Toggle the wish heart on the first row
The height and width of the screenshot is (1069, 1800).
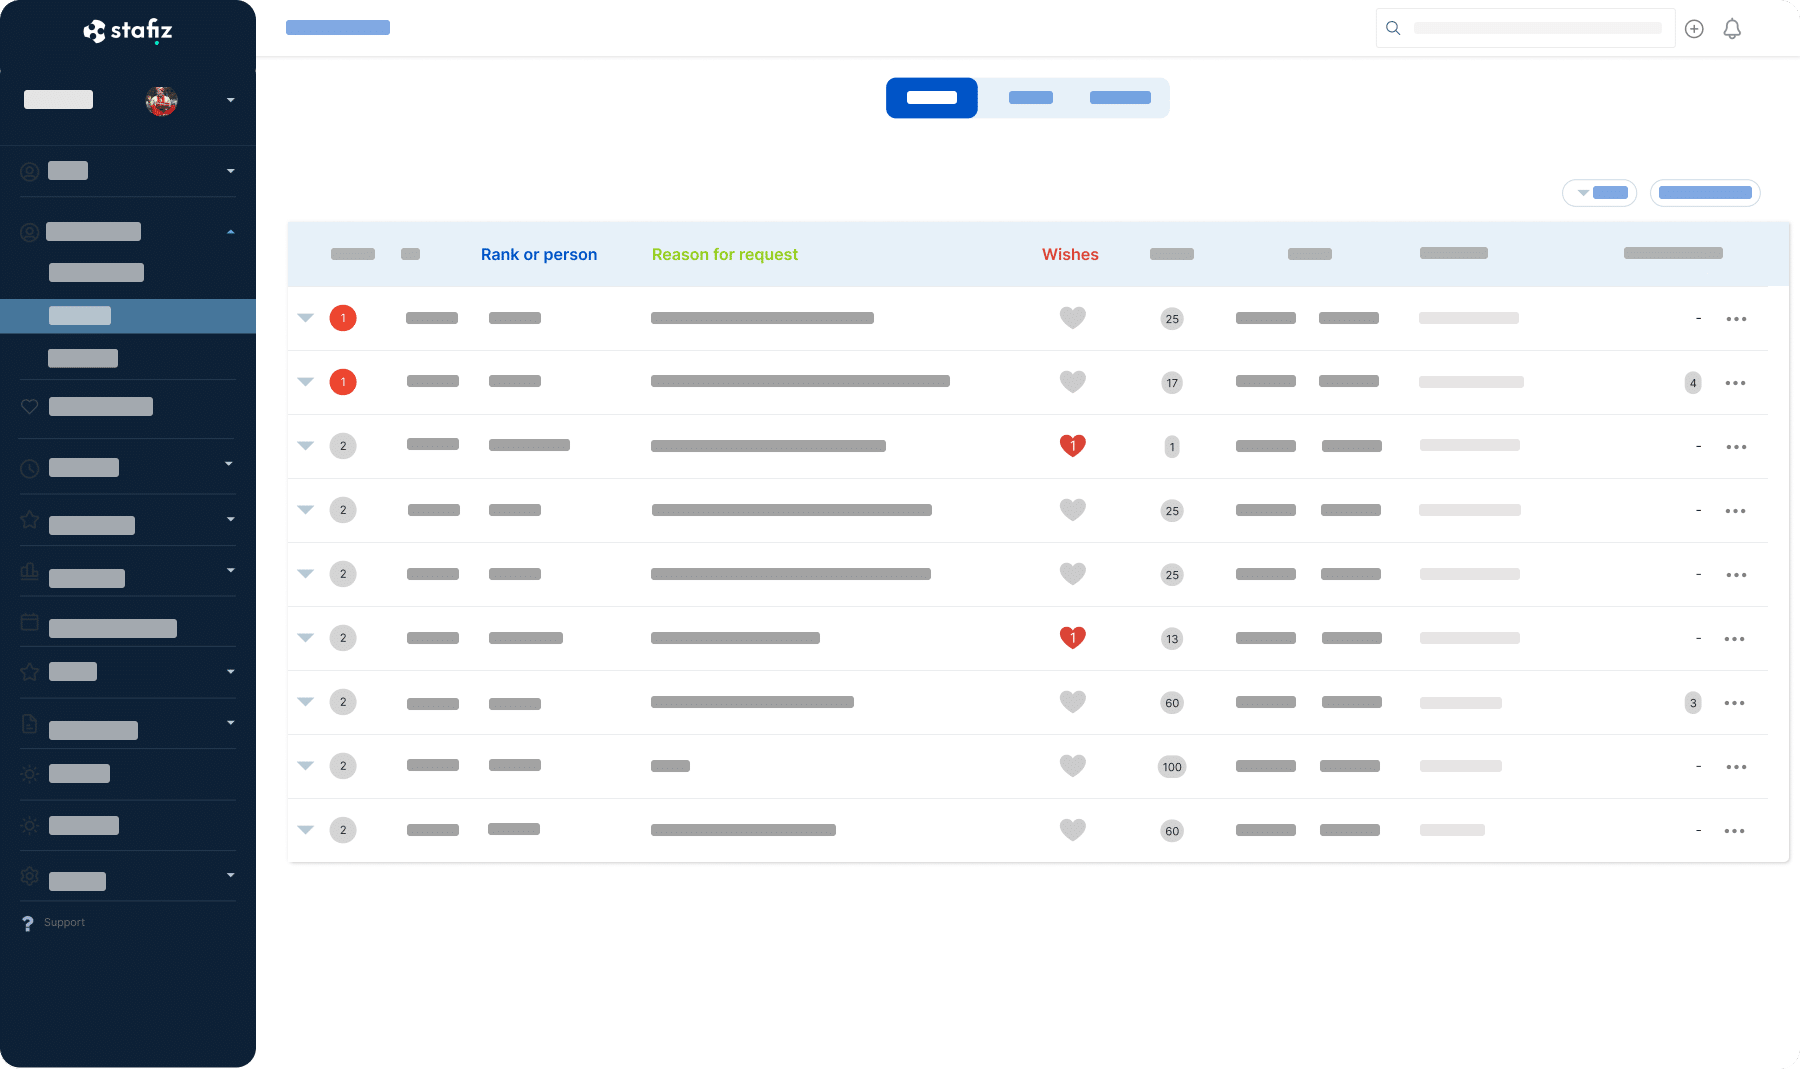click(1072, 318)
